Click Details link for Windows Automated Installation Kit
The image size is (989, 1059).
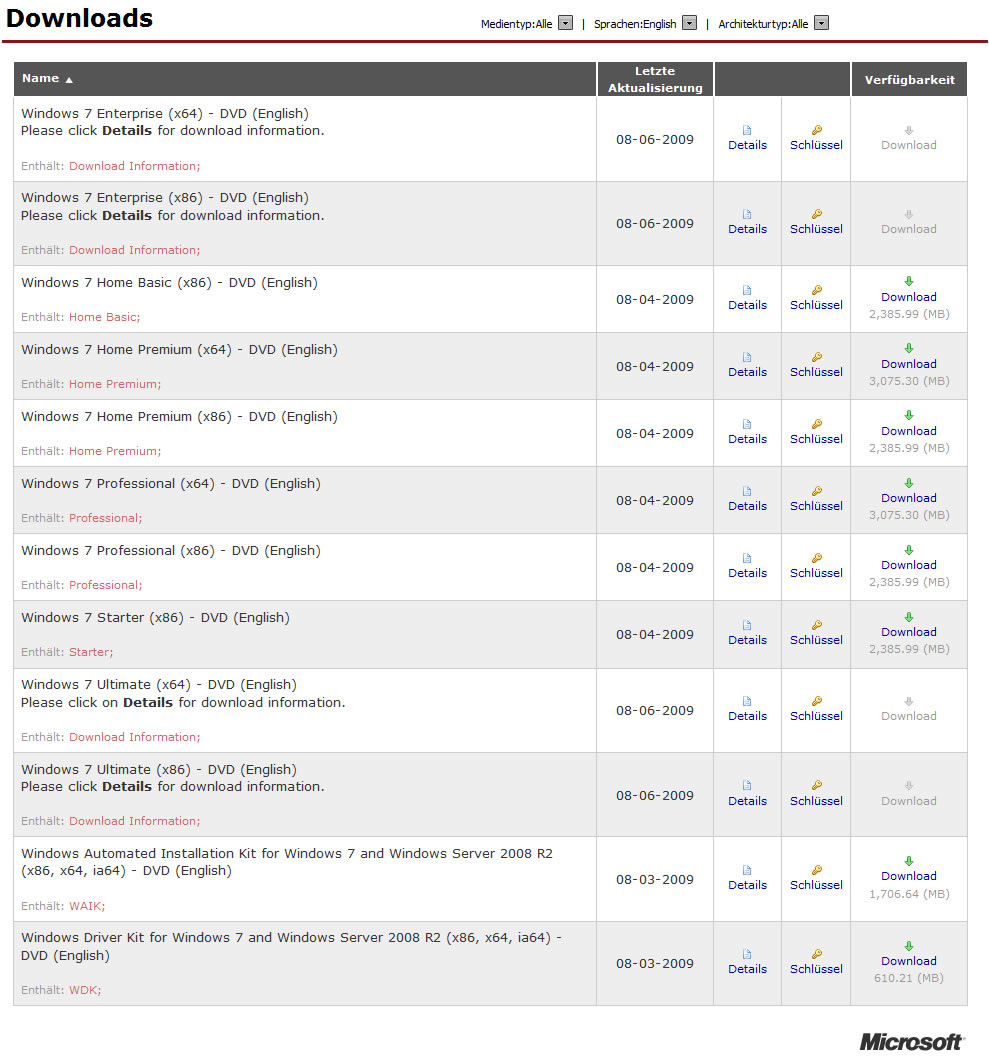coord(747,885)
